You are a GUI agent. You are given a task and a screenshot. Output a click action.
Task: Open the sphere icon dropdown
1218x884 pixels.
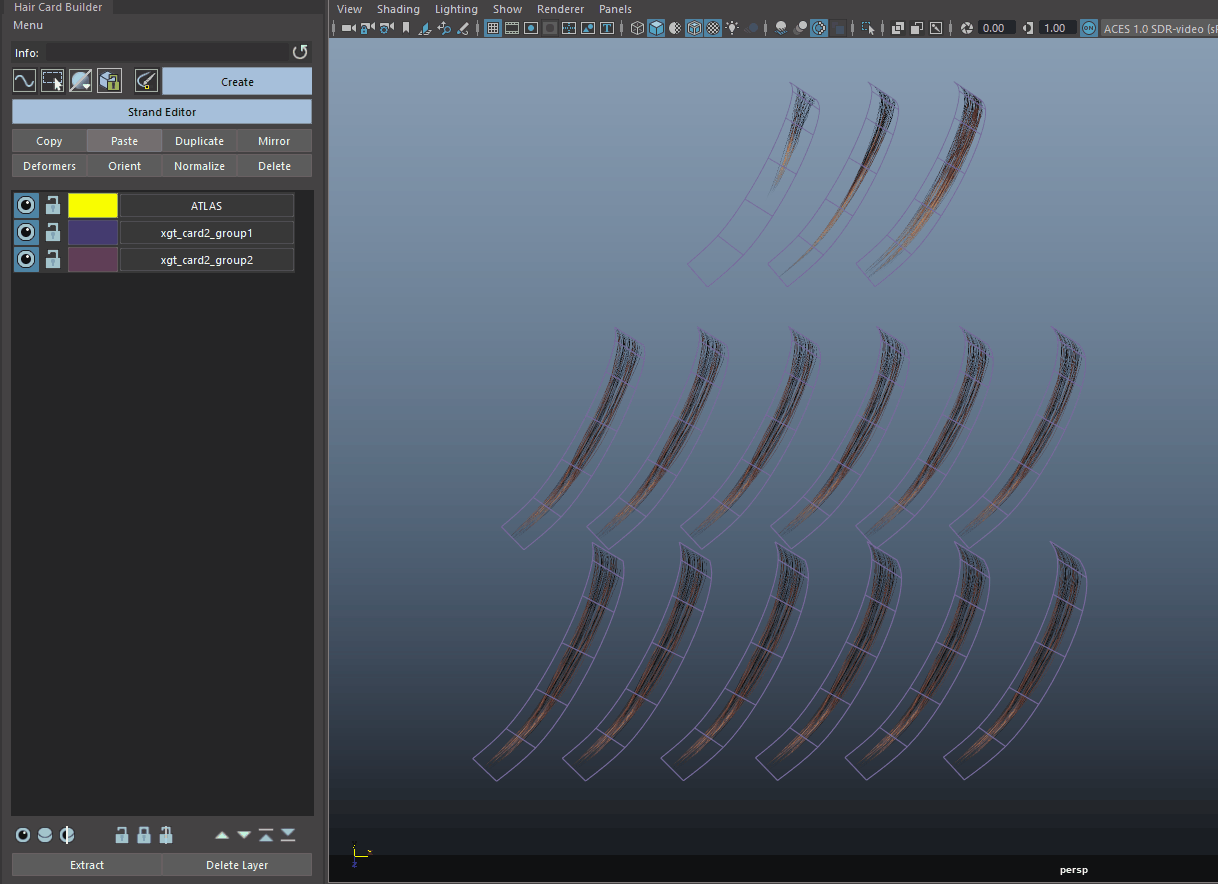click(x=81, y=81)
